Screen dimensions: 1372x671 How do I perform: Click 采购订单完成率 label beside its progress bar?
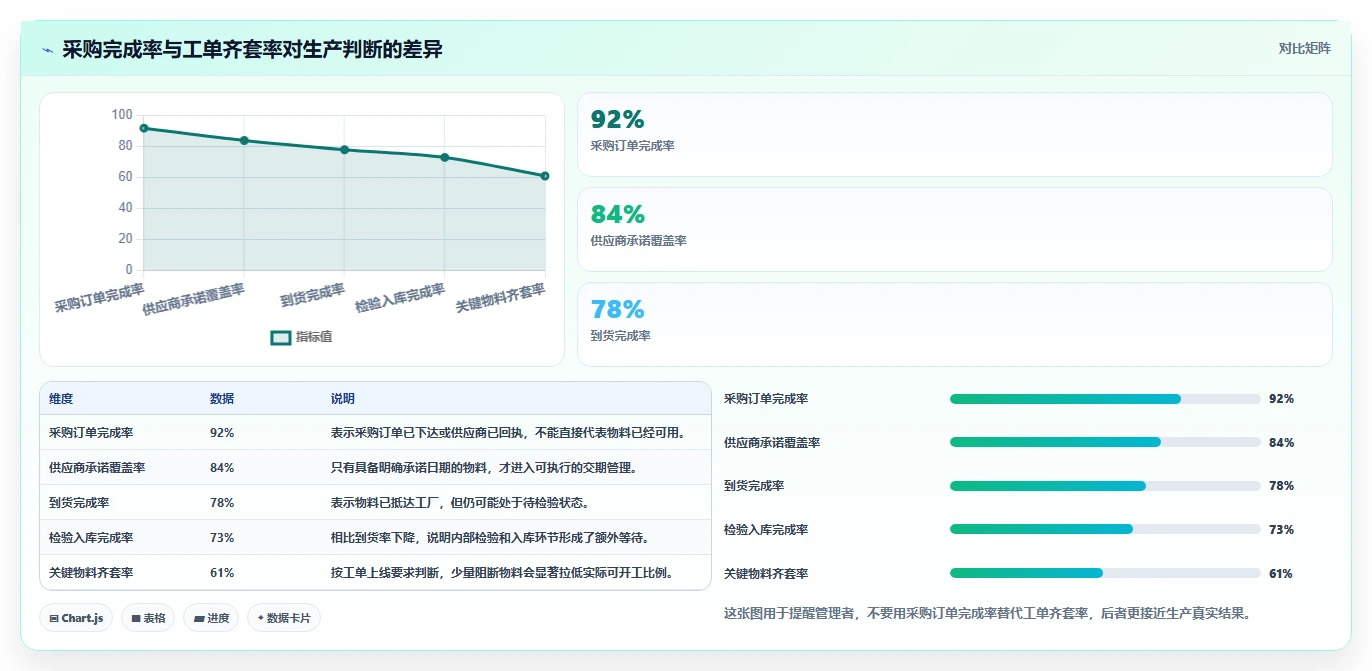coord(766,399)
